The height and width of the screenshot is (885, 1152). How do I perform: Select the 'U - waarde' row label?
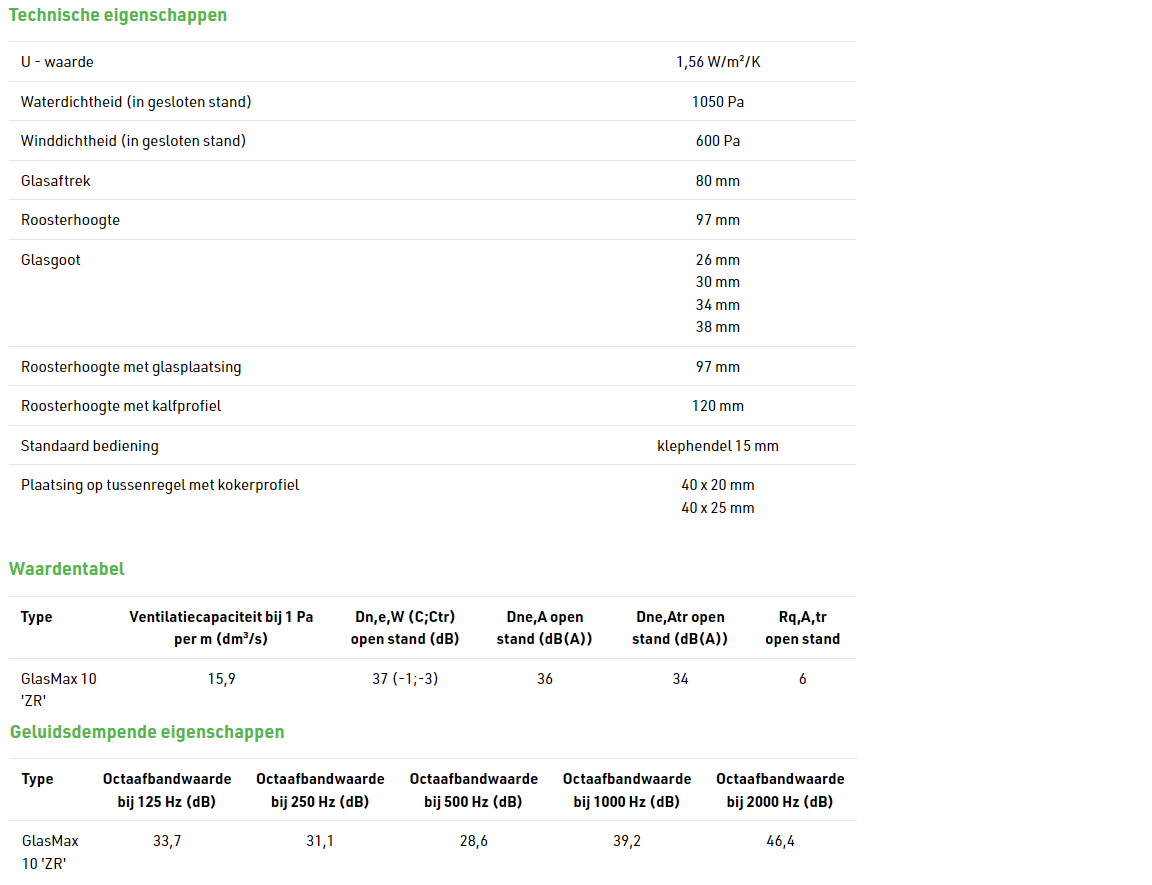(57, 62)
